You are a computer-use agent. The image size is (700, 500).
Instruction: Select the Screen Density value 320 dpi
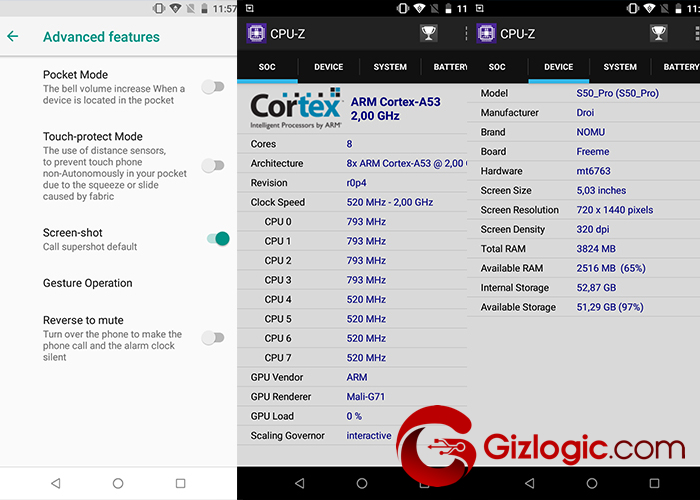pyautogui.click(x=592, y=229)
